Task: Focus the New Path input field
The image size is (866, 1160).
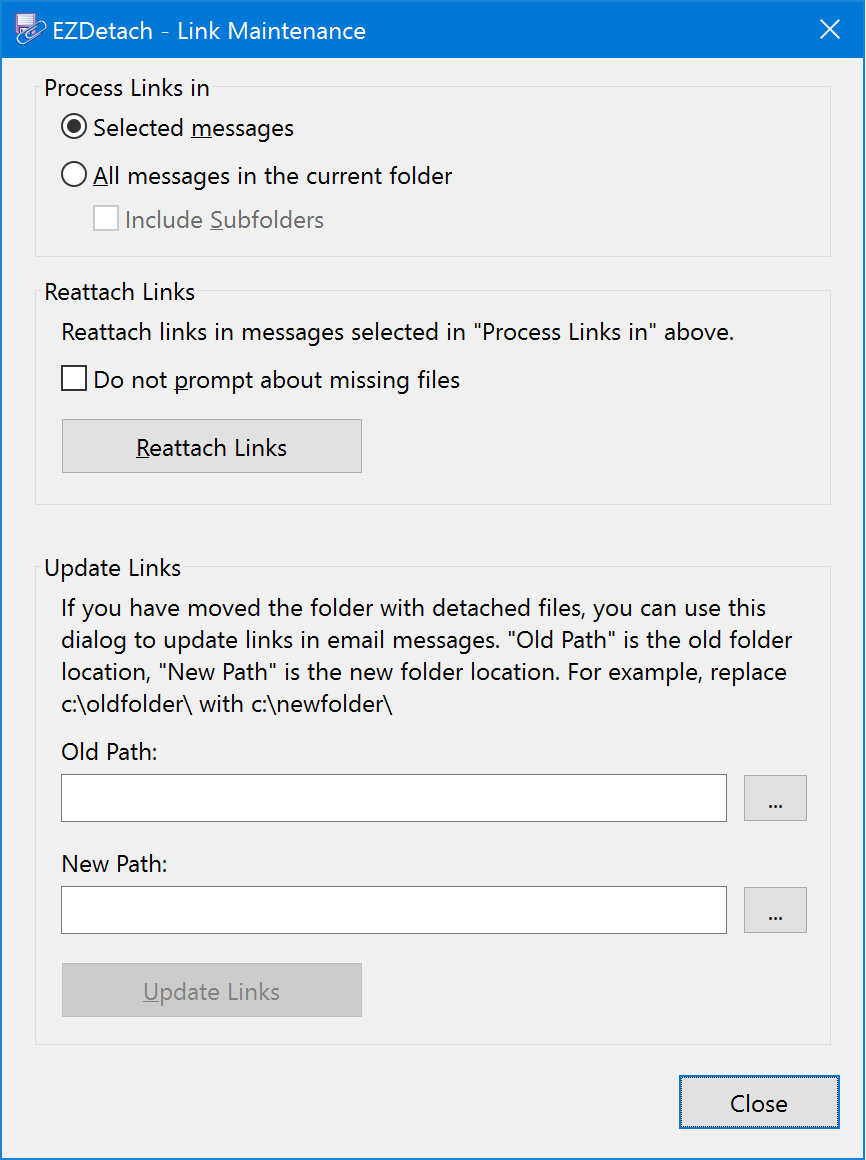Action: [x=394, y=910]
